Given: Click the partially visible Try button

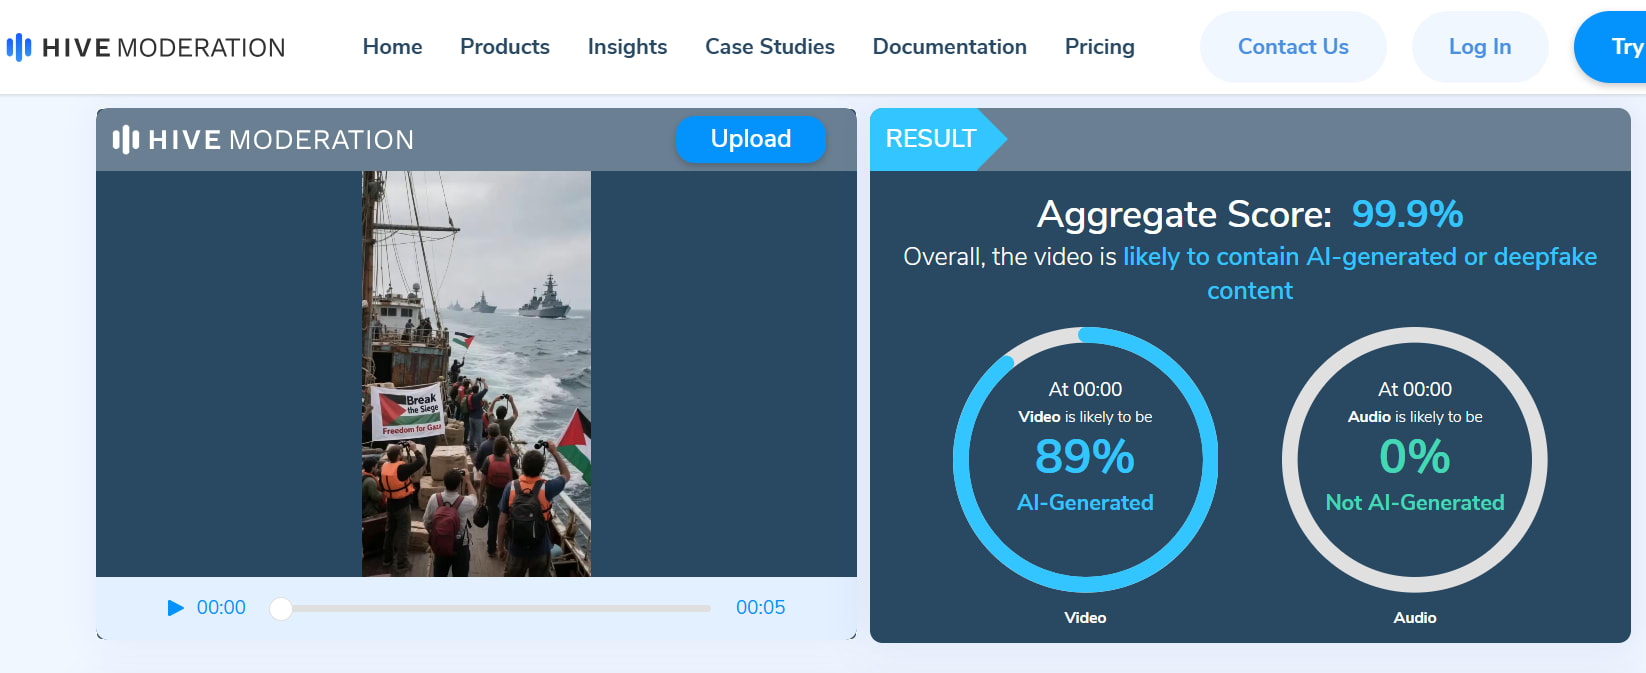Looking at the screenshot, I should 1620,47.
